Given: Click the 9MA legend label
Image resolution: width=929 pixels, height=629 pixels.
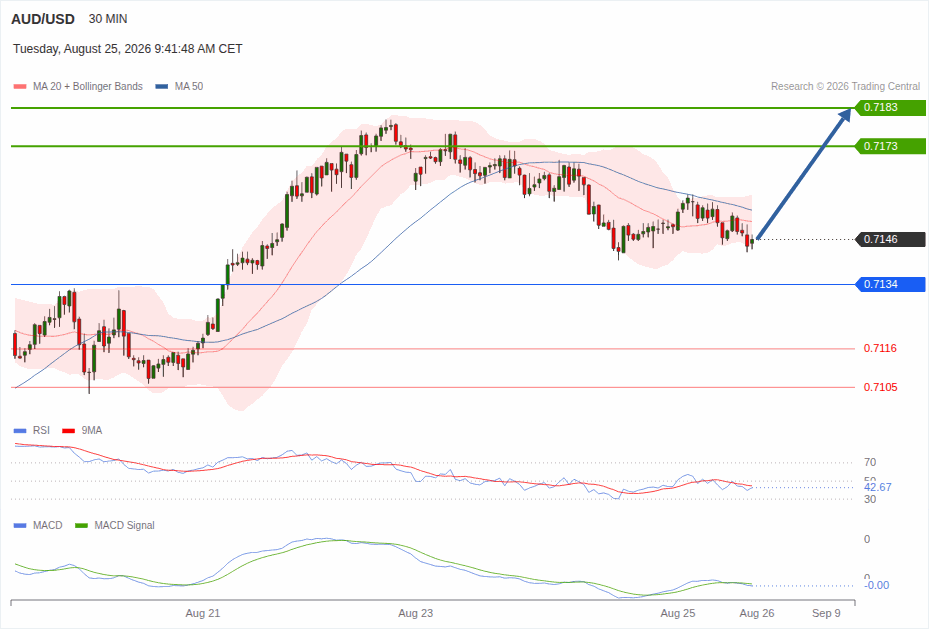Looking at the screenshot, I should 92,431.
